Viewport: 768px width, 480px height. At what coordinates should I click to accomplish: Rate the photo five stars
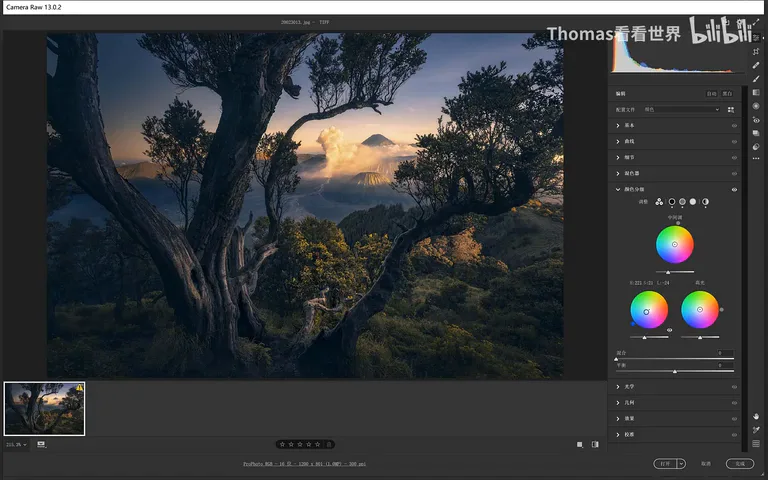317,445
